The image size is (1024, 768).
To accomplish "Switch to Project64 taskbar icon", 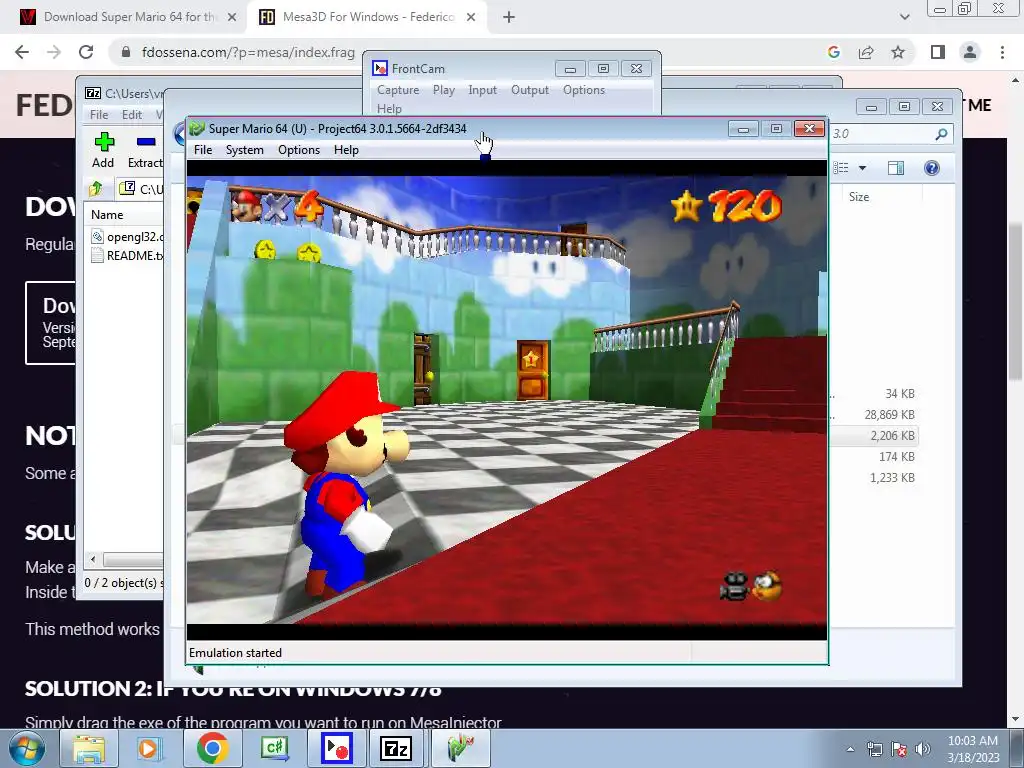I will pos(459,748).
